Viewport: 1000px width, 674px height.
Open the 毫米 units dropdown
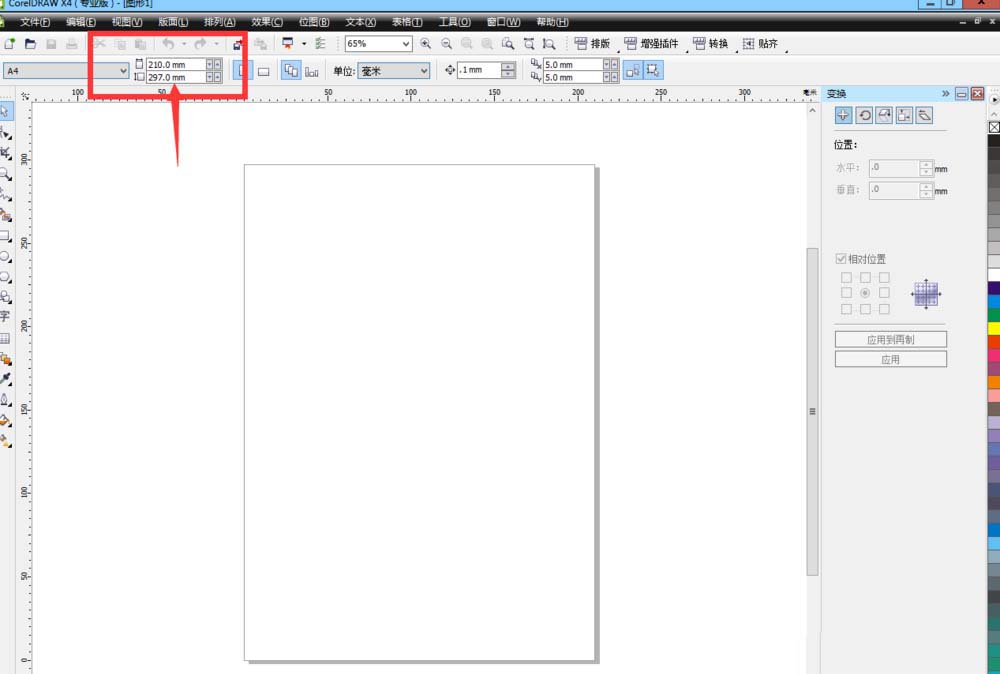point(423,71)
